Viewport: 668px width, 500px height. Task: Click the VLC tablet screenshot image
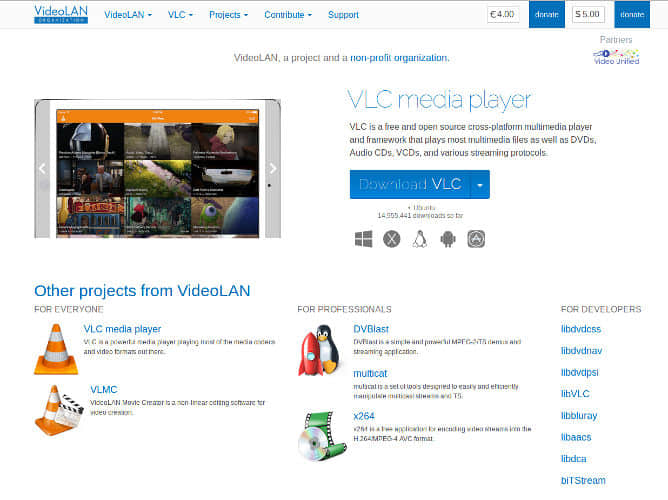158,169
